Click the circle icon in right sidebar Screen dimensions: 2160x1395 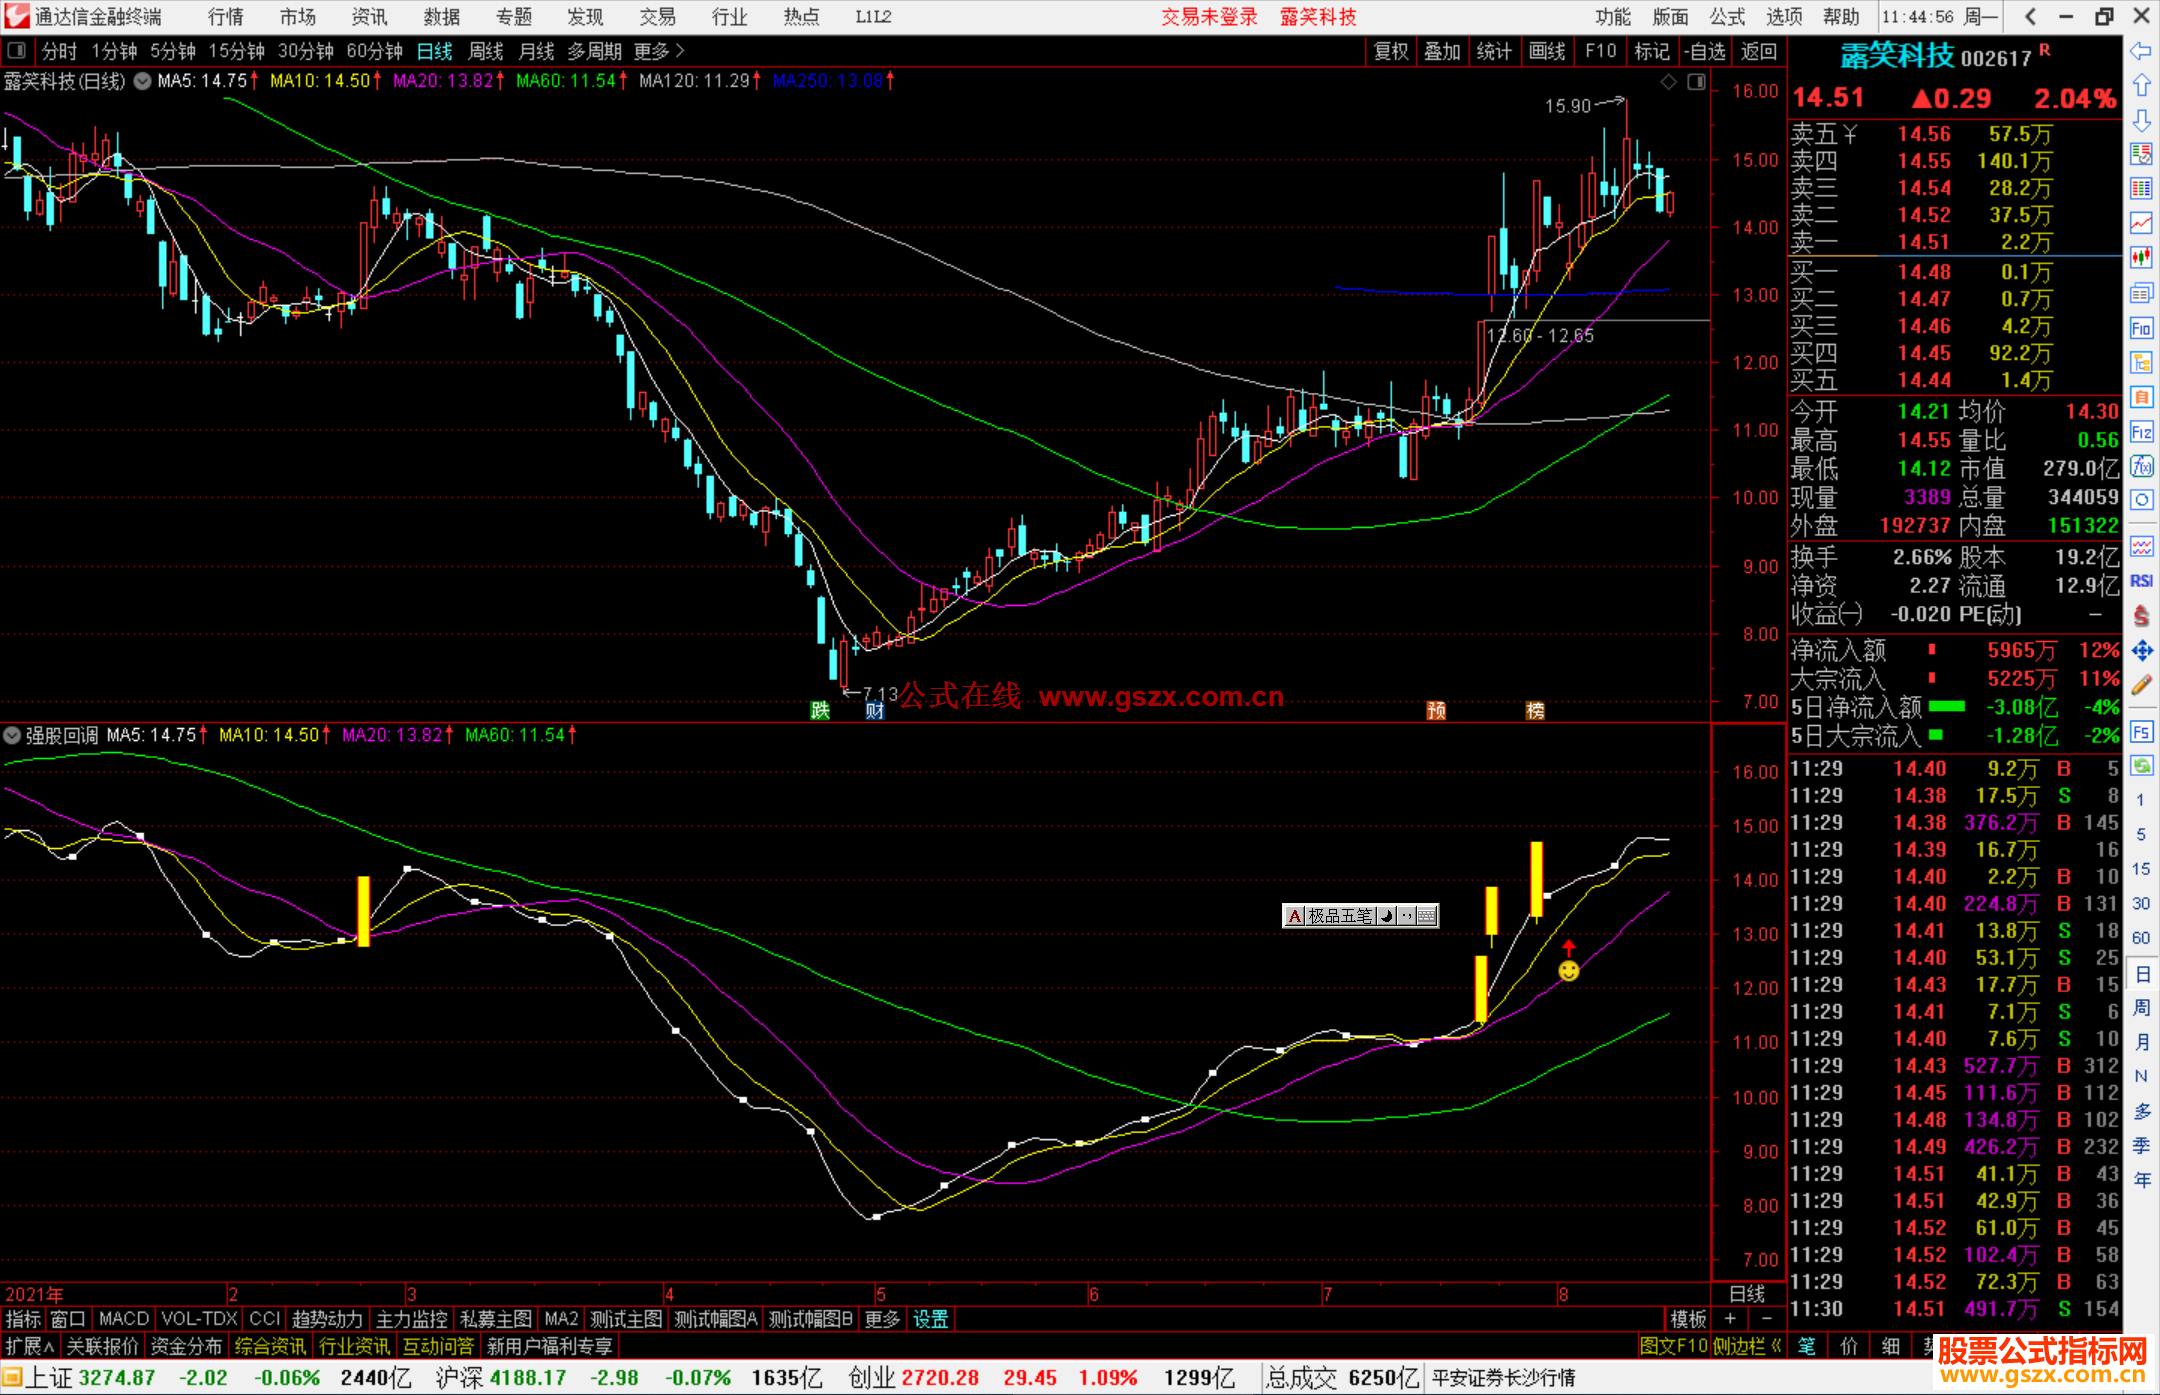[x=2141, y=500]
